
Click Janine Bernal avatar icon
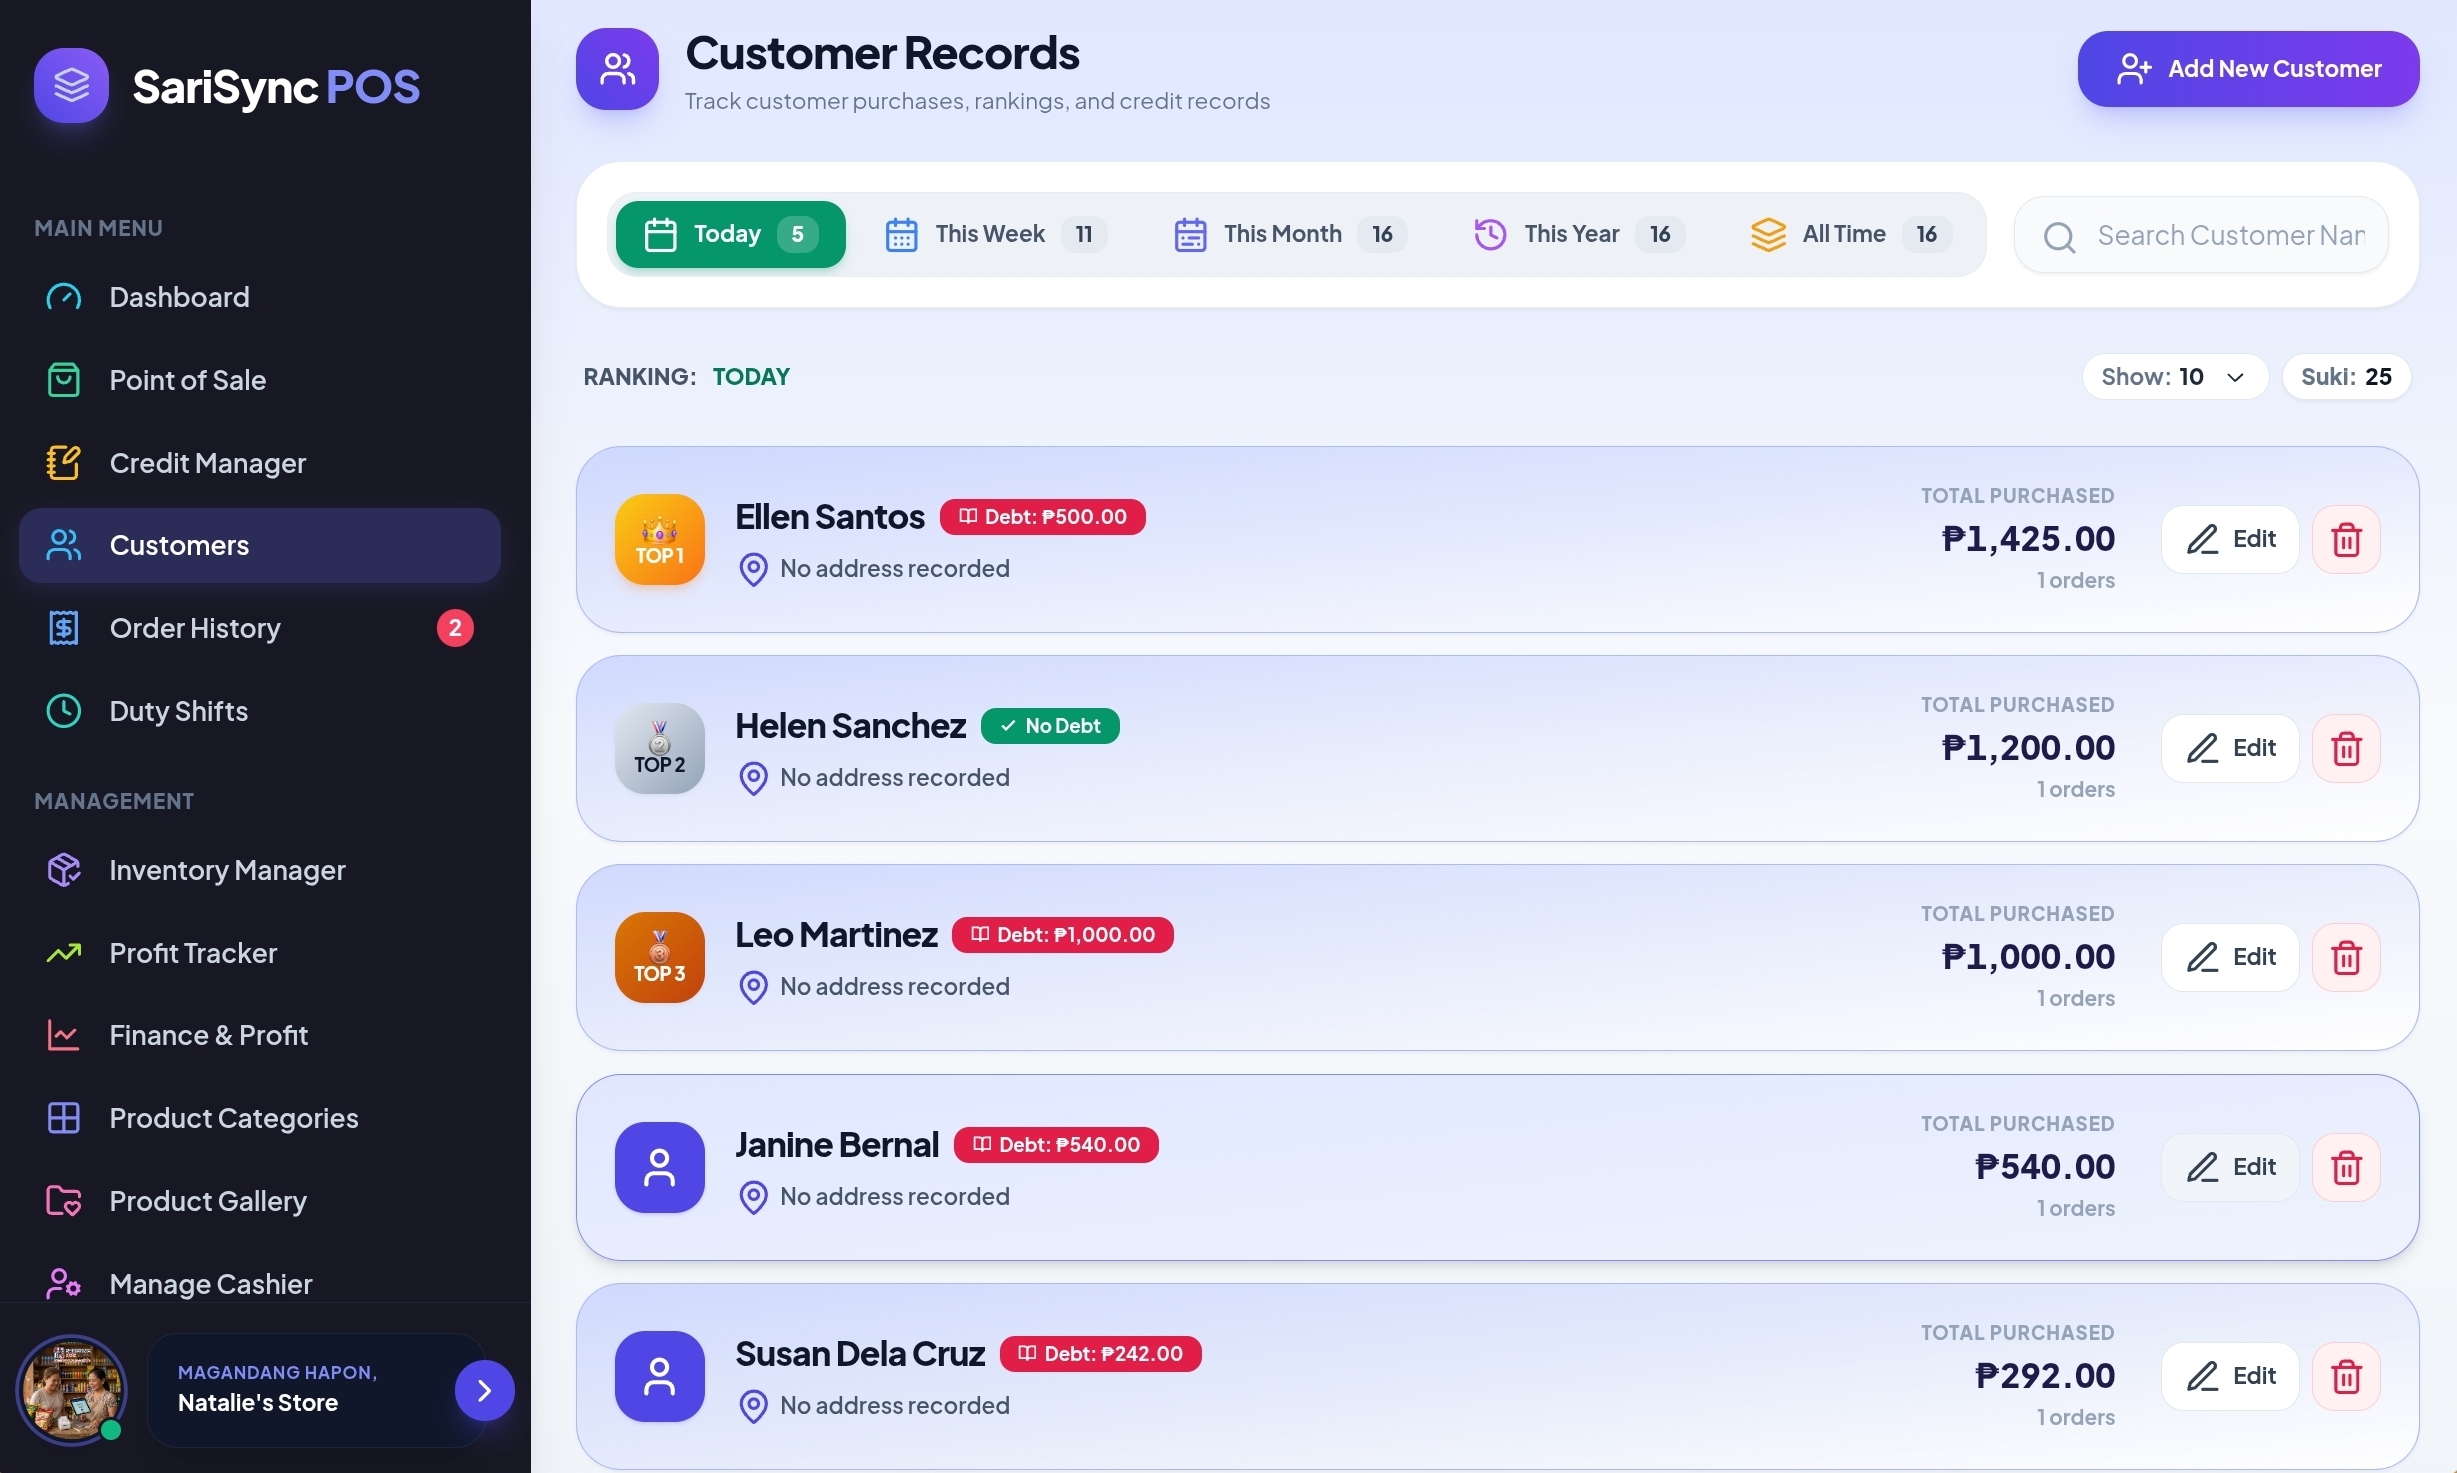[659, 1167]
